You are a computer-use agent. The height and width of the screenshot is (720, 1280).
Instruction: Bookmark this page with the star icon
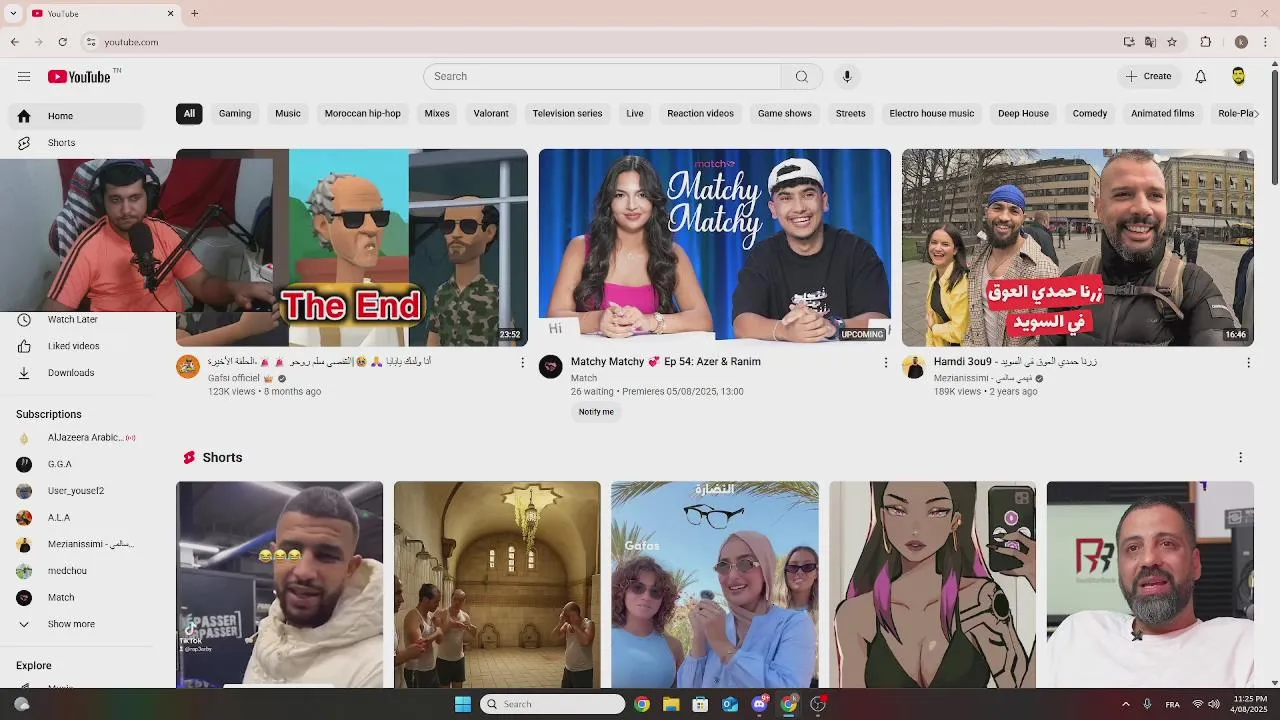coord(1172,42)
